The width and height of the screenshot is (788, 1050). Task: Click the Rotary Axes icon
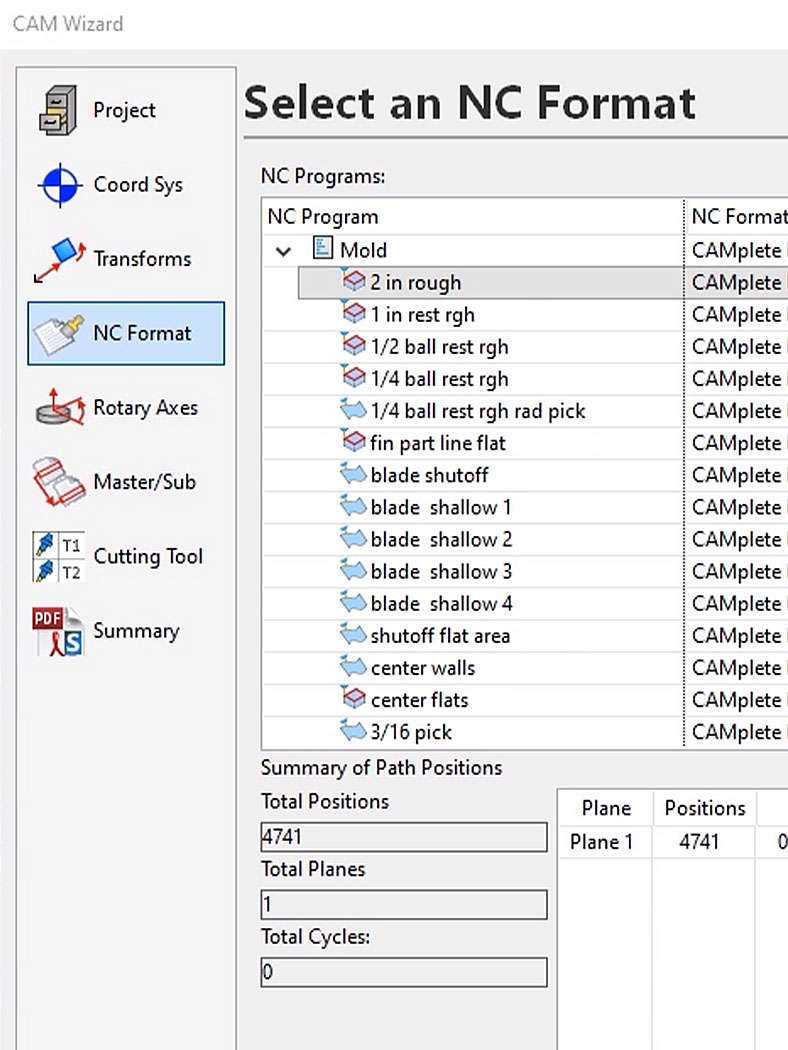click(x=59, y=408)
